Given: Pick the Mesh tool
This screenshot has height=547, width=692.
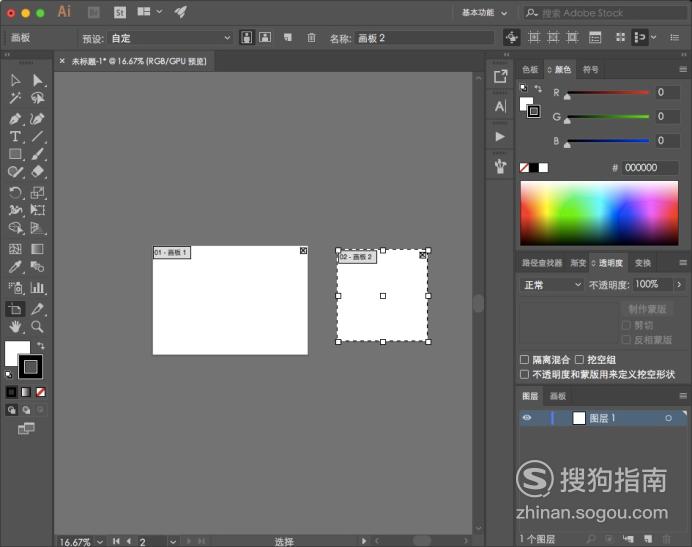Looking at the screenshot, I should coord(15,249).
